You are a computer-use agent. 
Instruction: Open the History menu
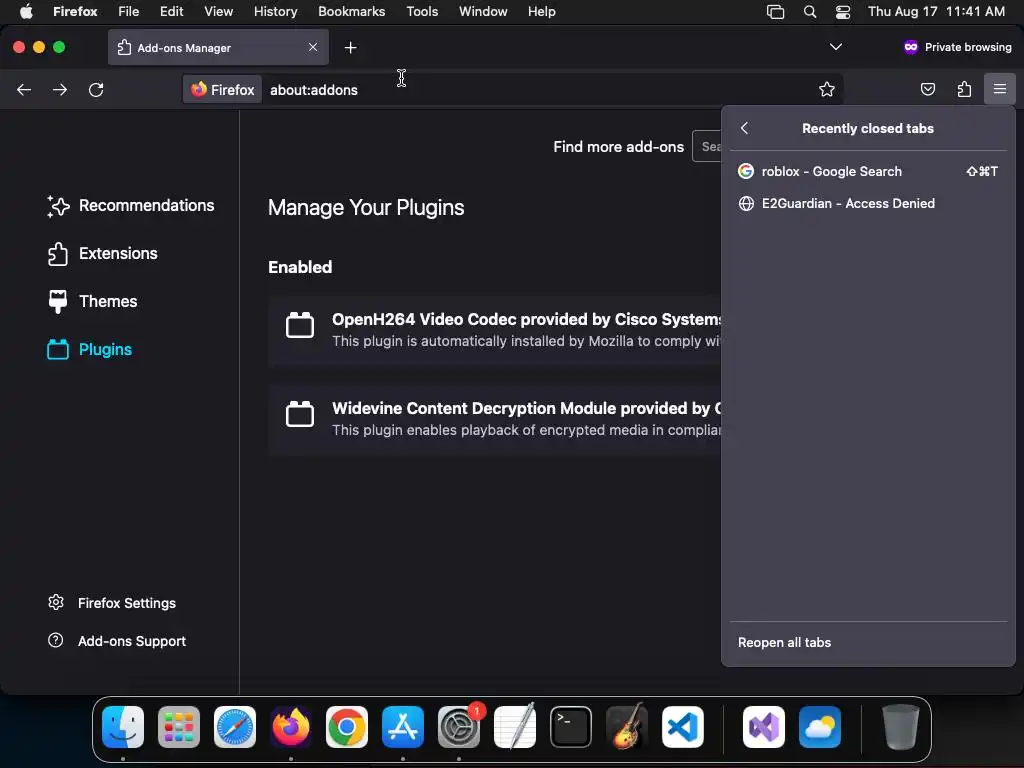[x=275, y=11]
